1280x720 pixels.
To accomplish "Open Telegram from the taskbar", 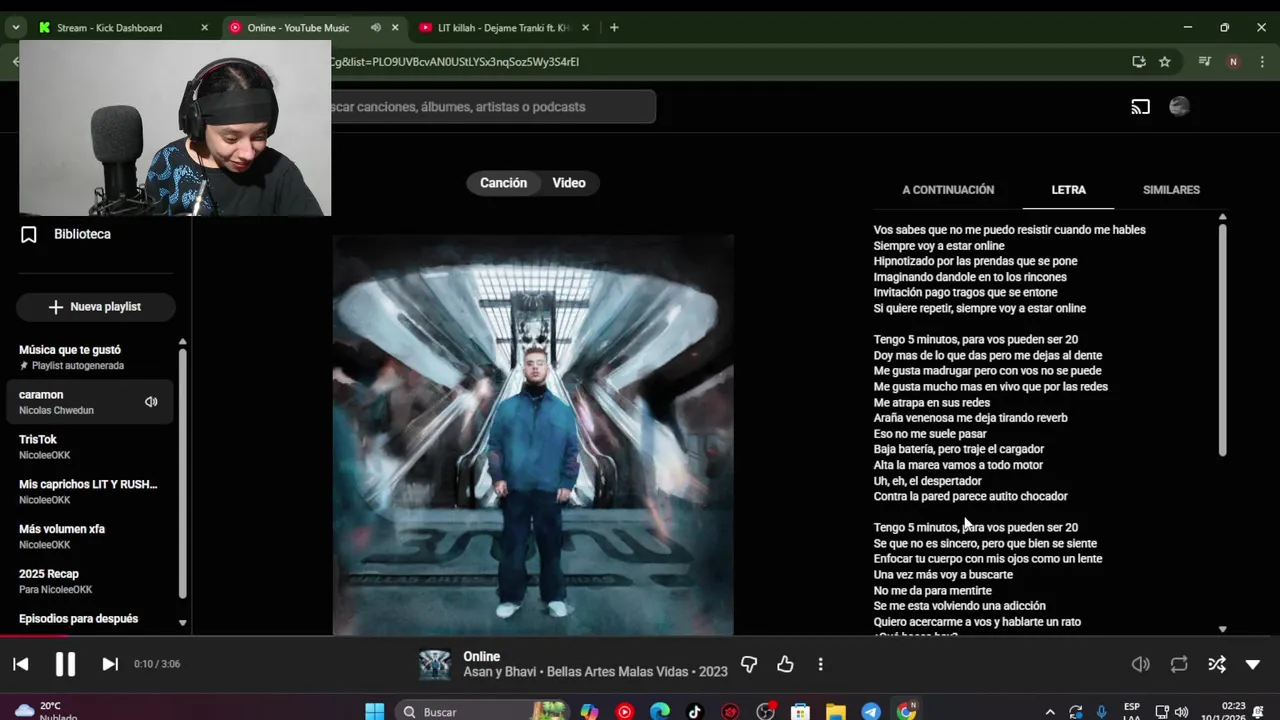I will tap(871, 712).
